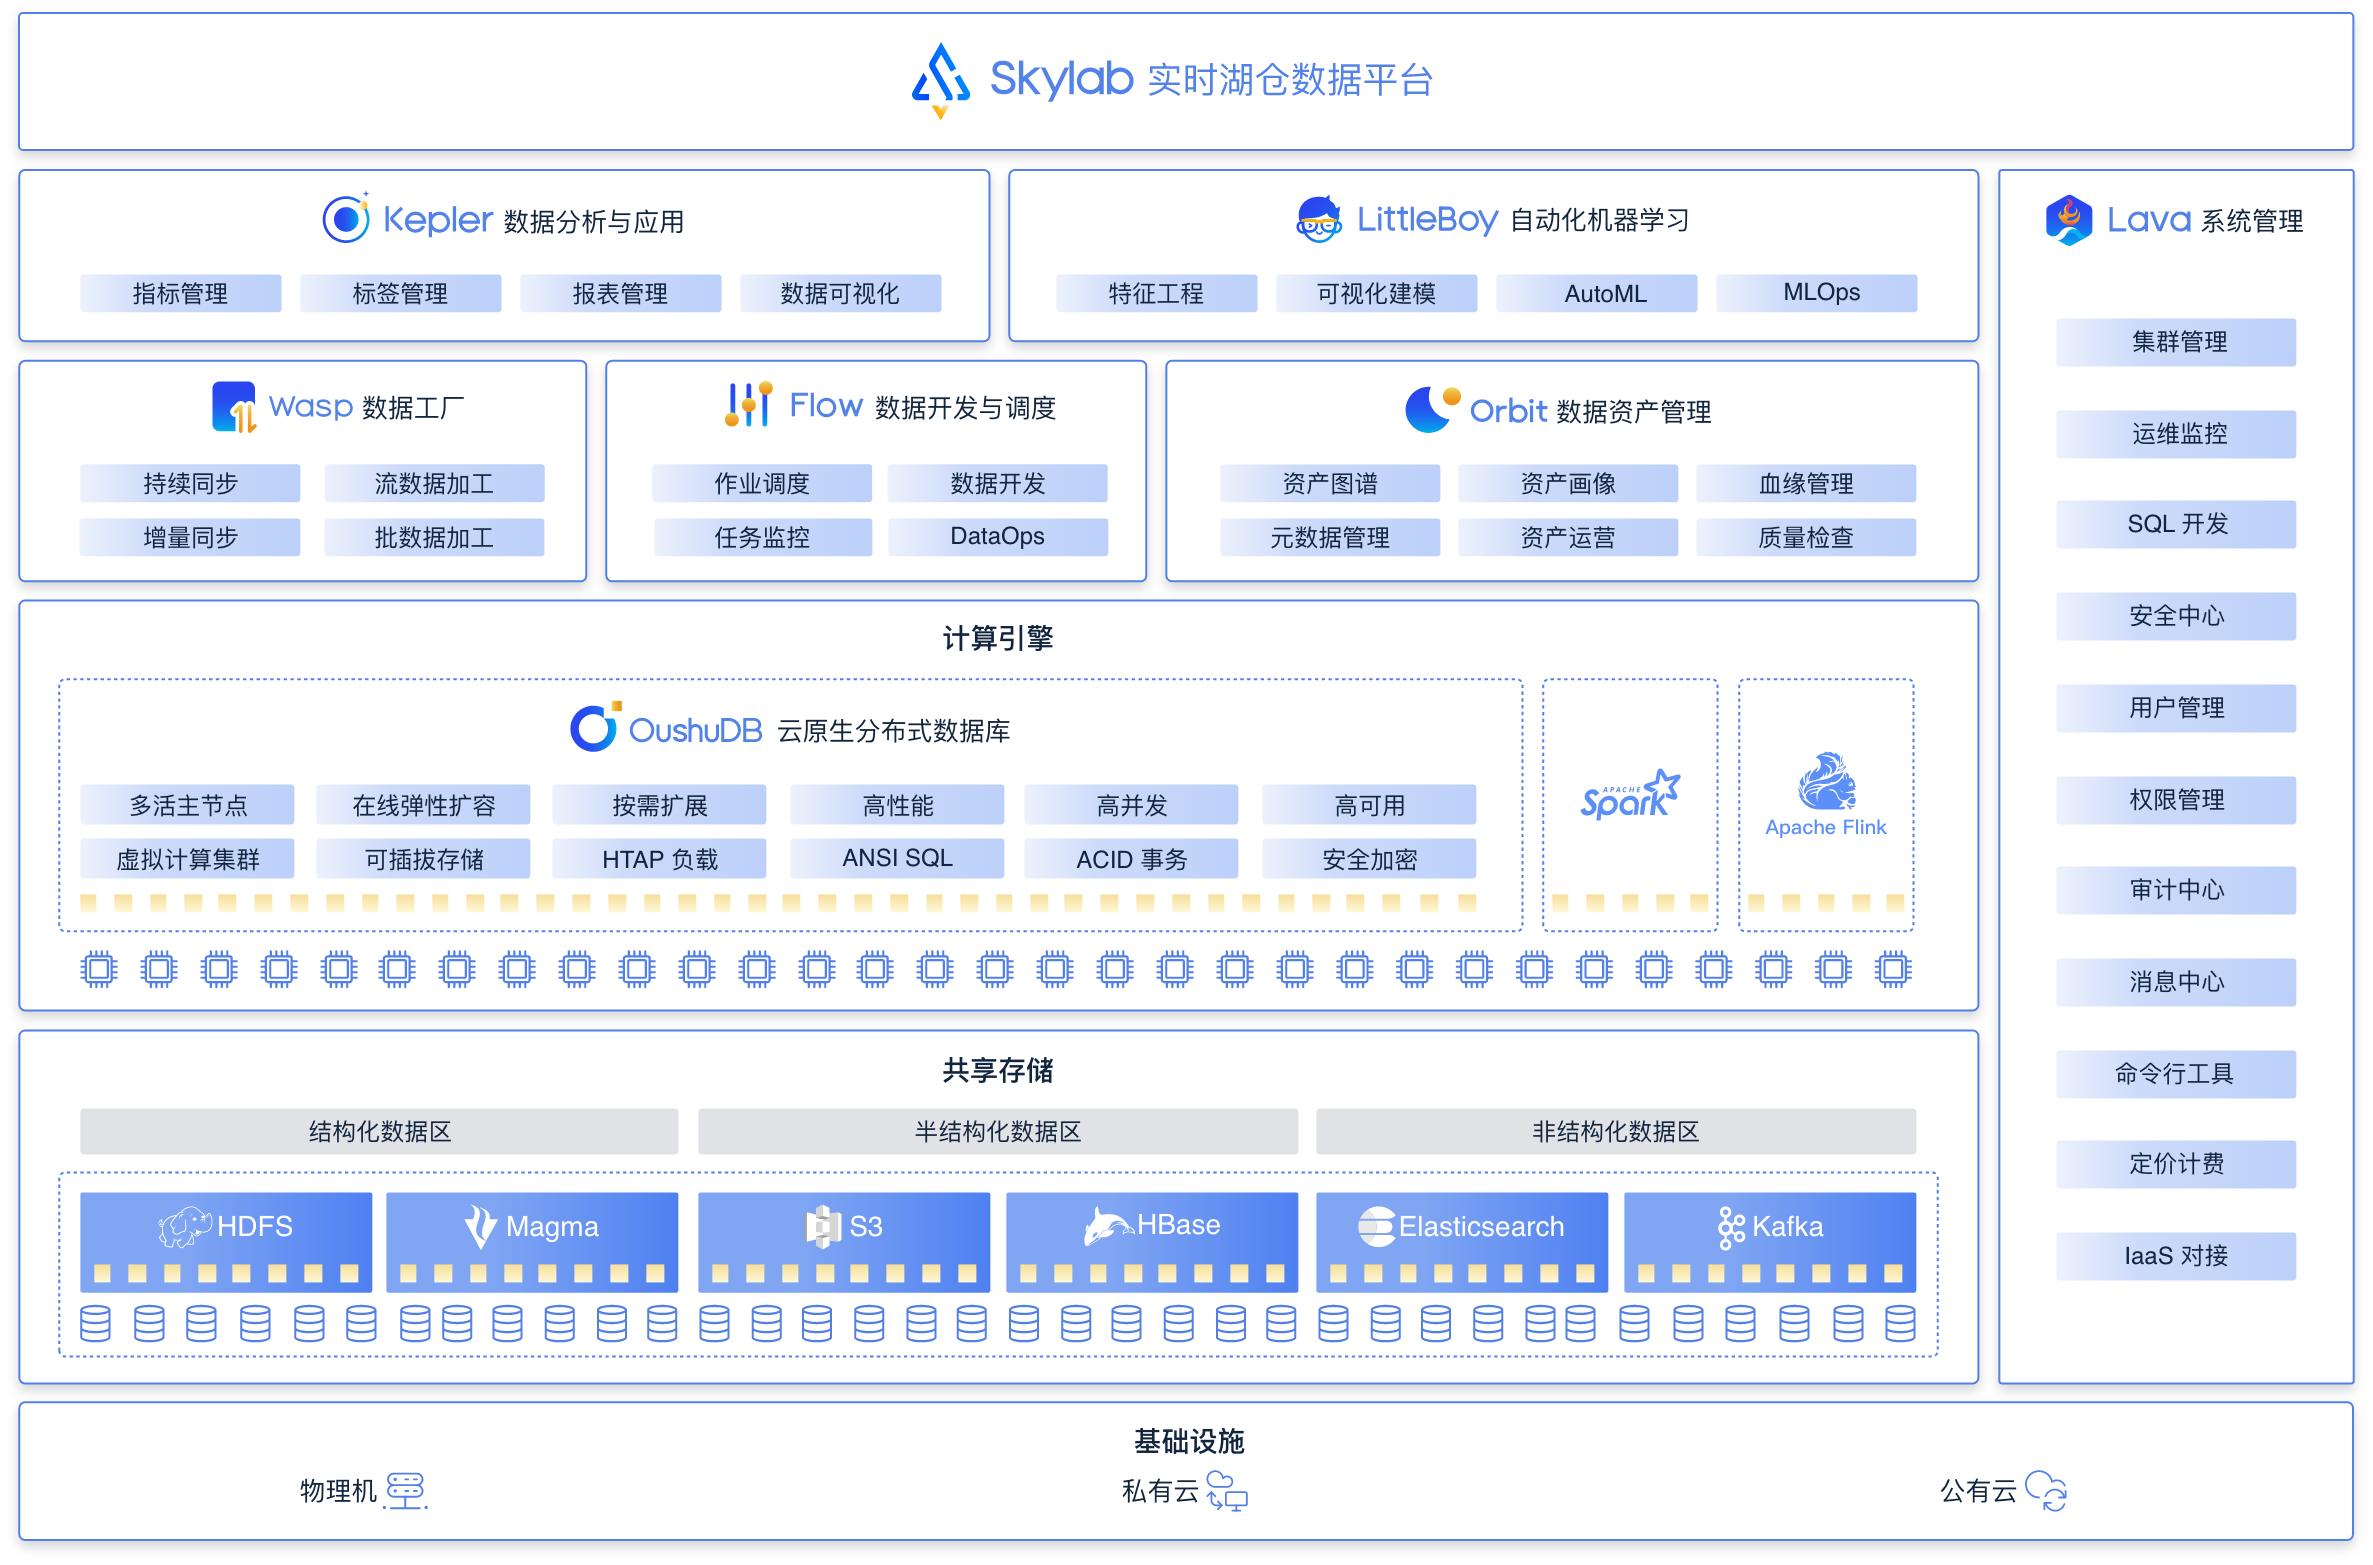Click the OushuDB ring logo
Viewport: 2373px width, 1565px height.
coord(595,727)
